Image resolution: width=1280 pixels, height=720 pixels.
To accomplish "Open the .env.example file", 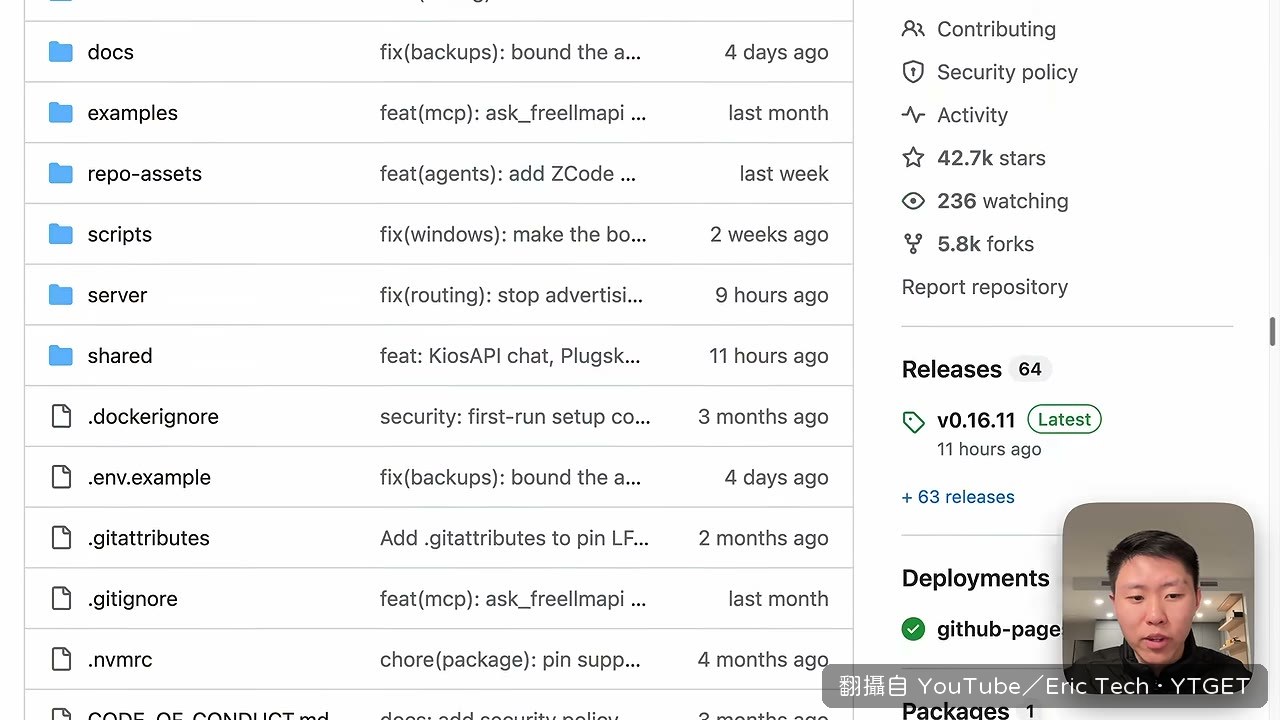I will tap(149, 477).
